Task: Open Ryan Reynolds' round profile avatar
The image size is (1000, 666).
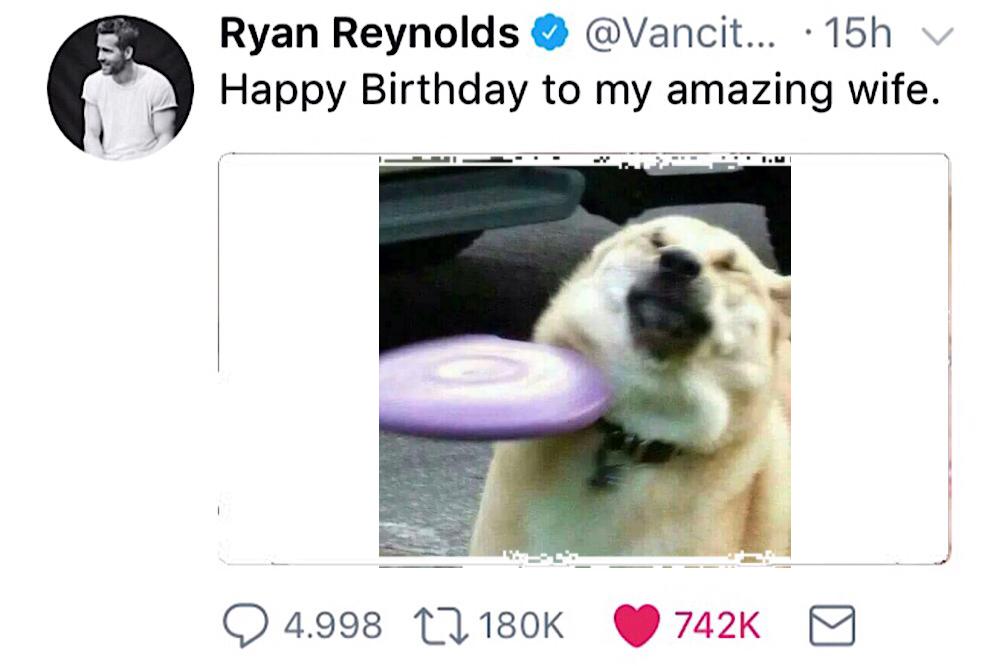Action: [120, 87]
